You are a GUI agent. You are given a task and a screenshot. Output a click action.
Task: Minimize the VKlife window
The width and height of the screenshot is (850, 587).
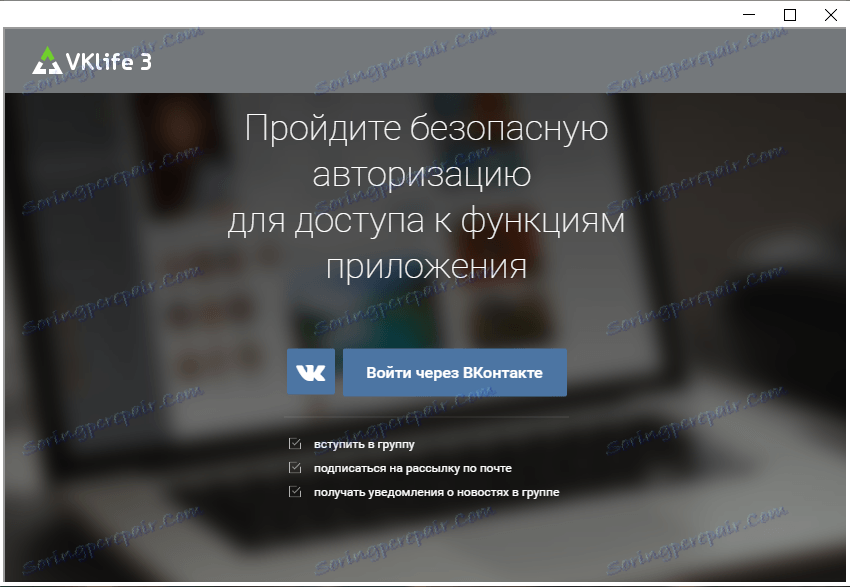click(x=749, y=15)
